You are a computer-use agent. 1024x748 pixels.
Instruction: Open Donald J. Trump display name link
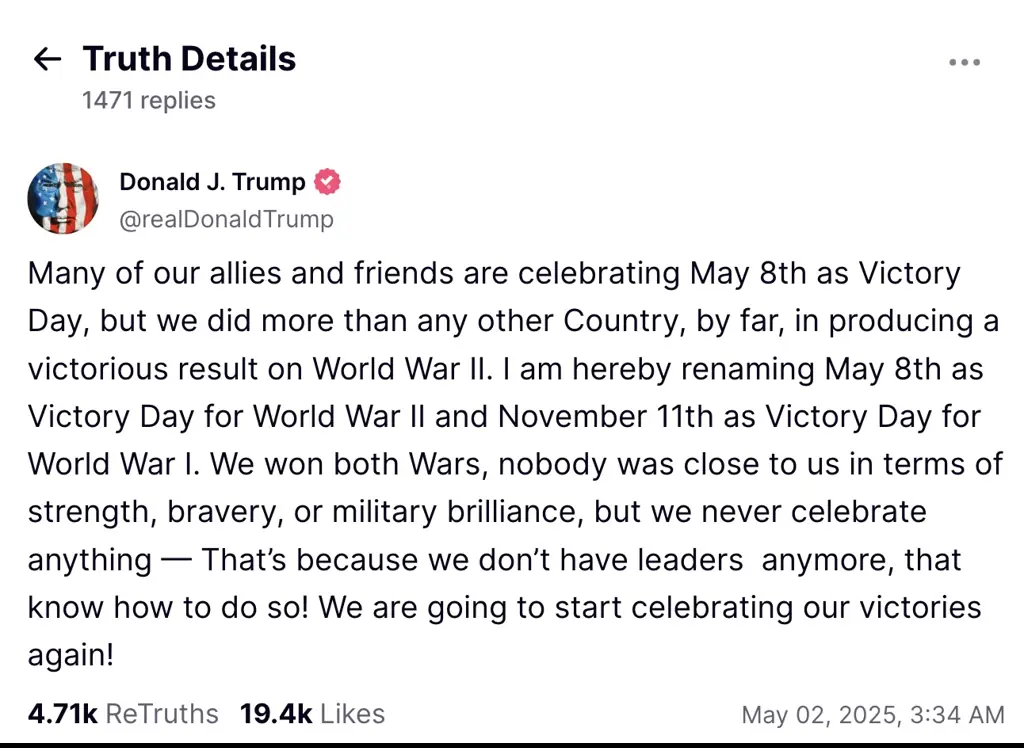212,182
